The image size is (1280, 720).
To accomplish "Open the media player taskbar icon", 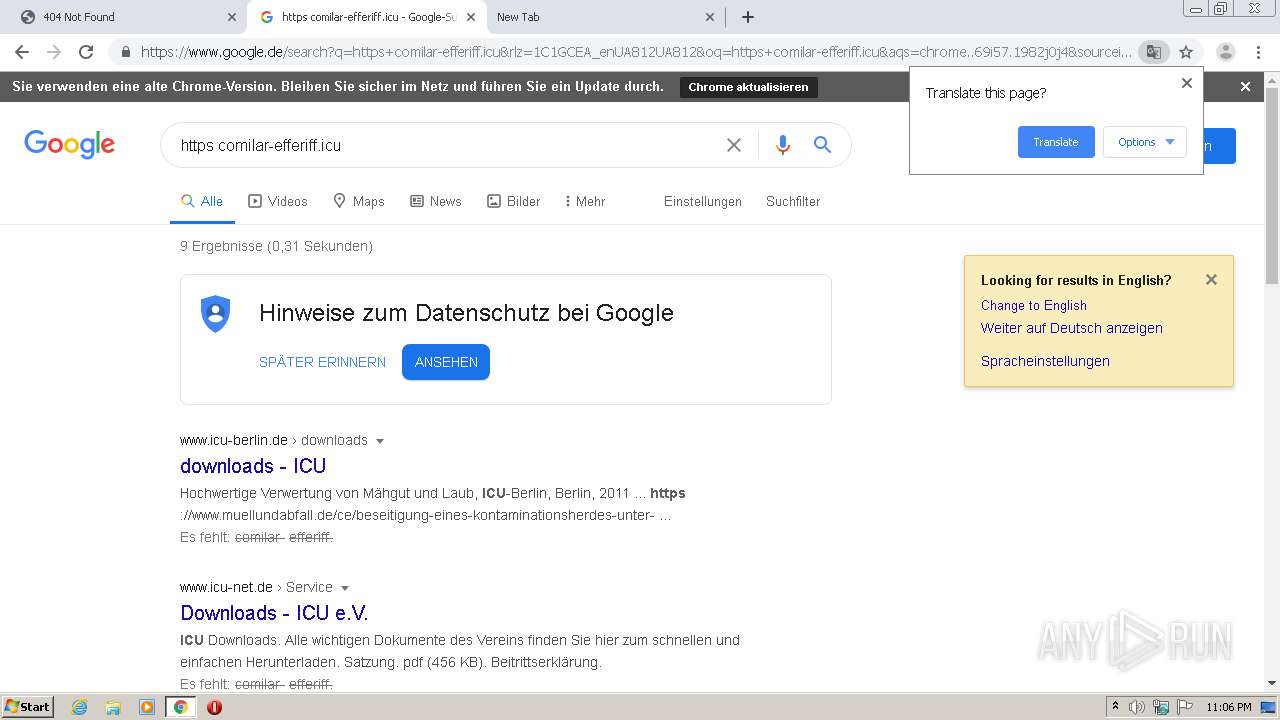I will click(147, 707).
